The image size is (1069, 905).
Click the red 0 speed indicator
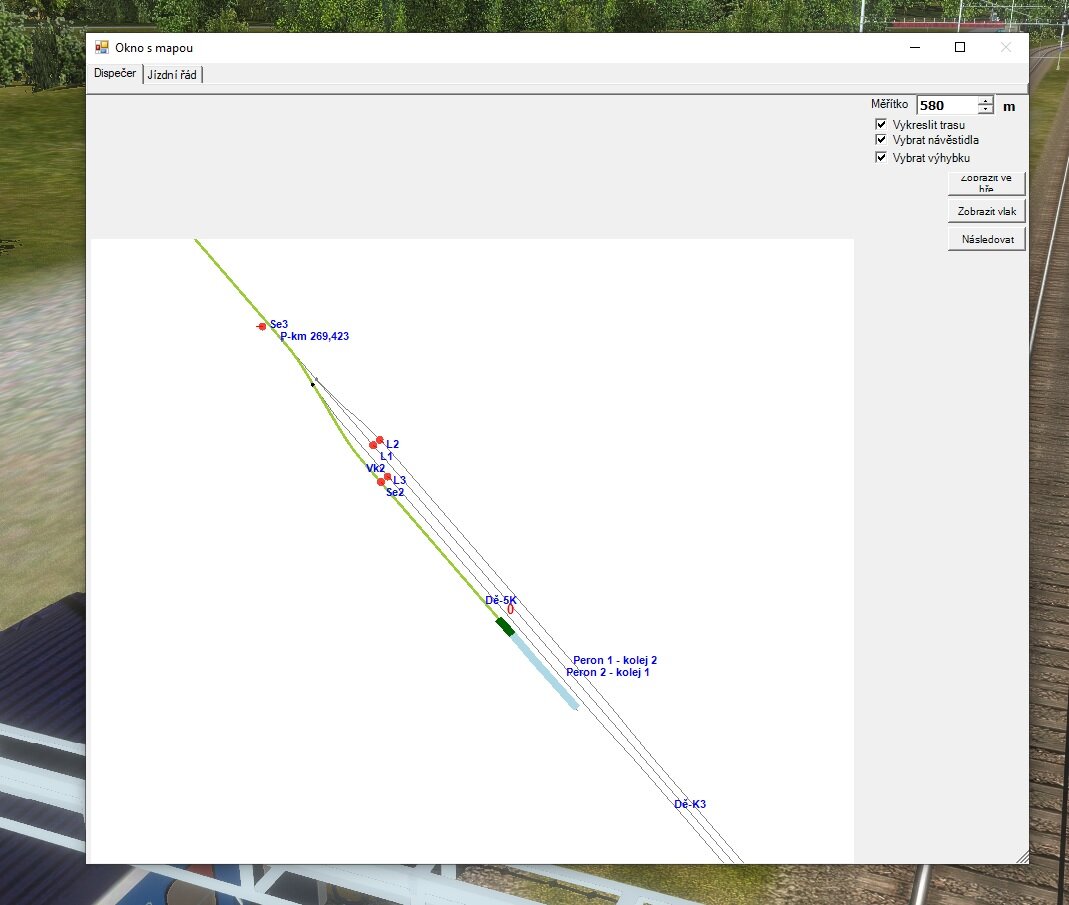[510, 610]
